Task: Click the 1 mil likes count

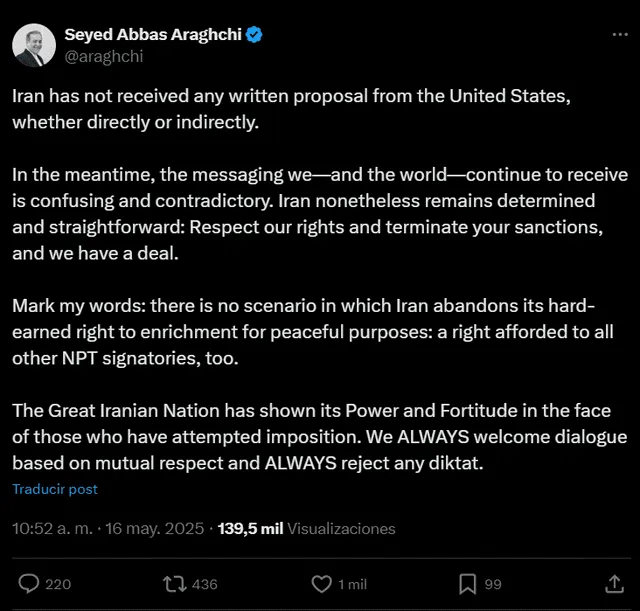Action: click(353, 584)
